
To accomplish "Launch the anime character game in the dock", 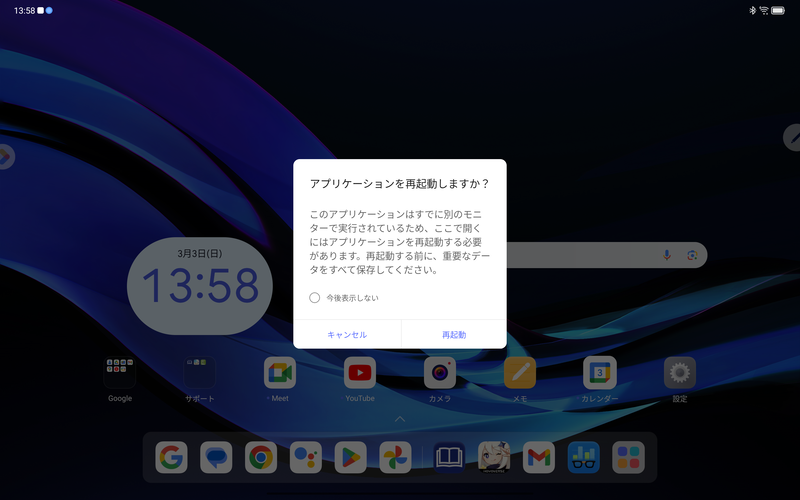I will click(494, 457).
